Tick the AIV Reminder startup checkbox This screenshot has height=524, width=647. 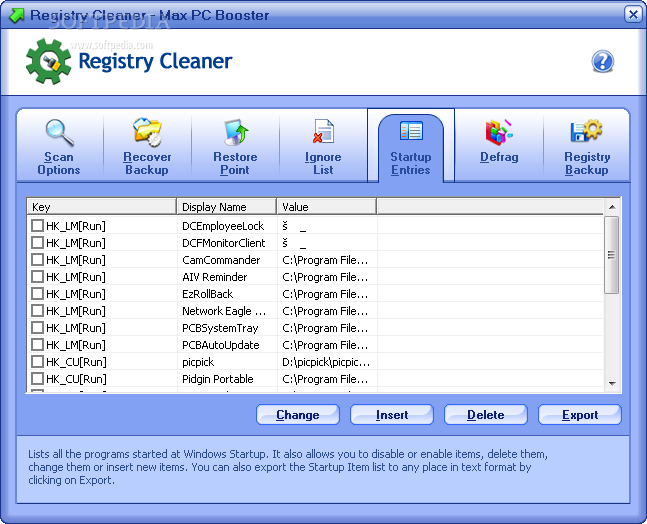coord(37,276)
